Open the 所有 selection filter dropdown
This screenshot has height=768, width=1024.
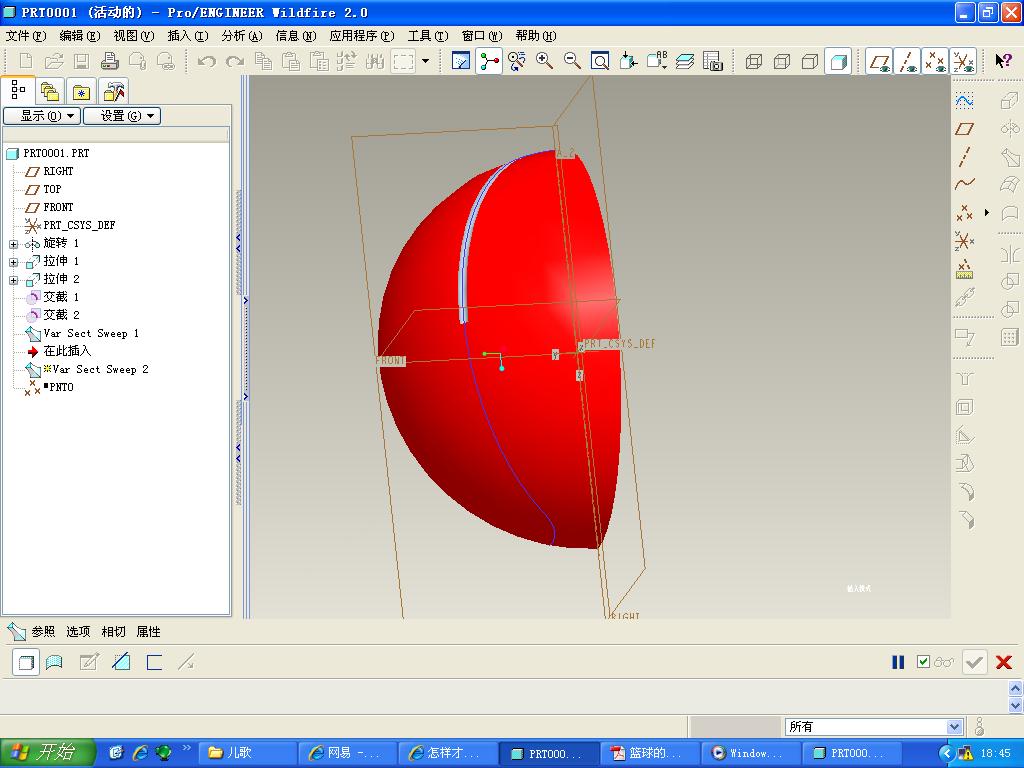[x=954, y=726]
